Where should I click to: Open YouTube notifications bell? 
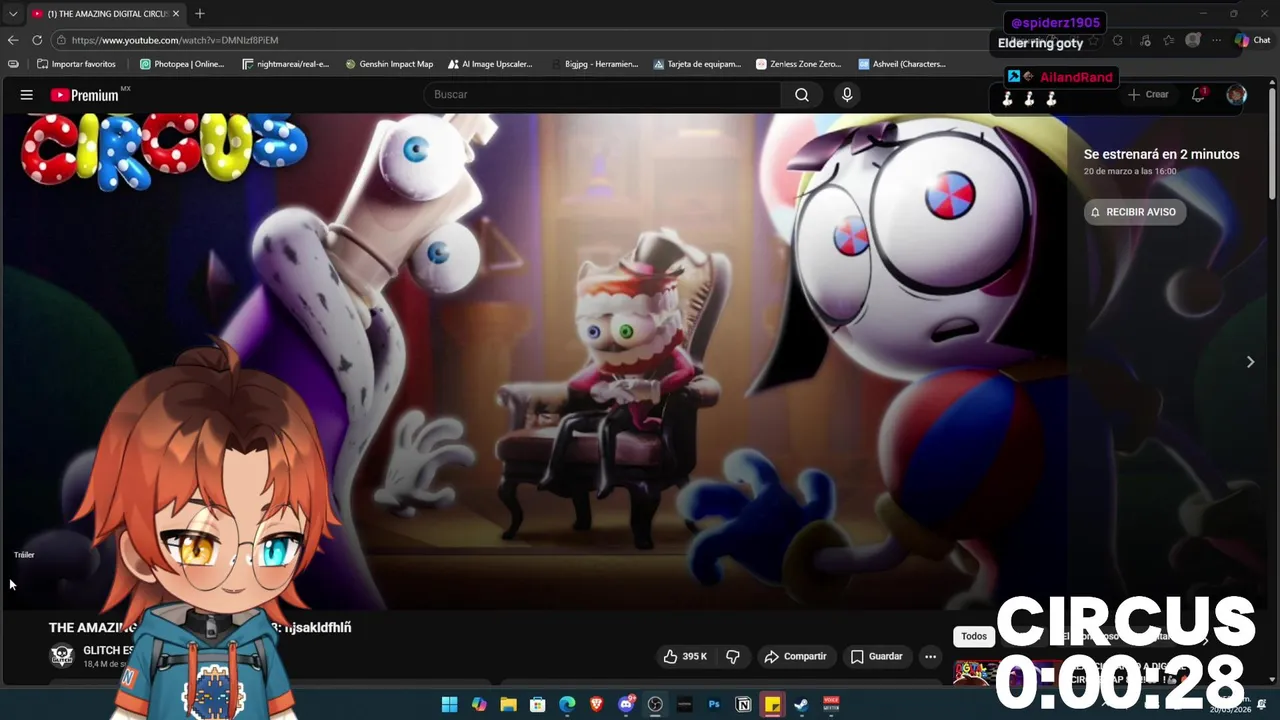pyautogui.click(x=1198, y=95)
